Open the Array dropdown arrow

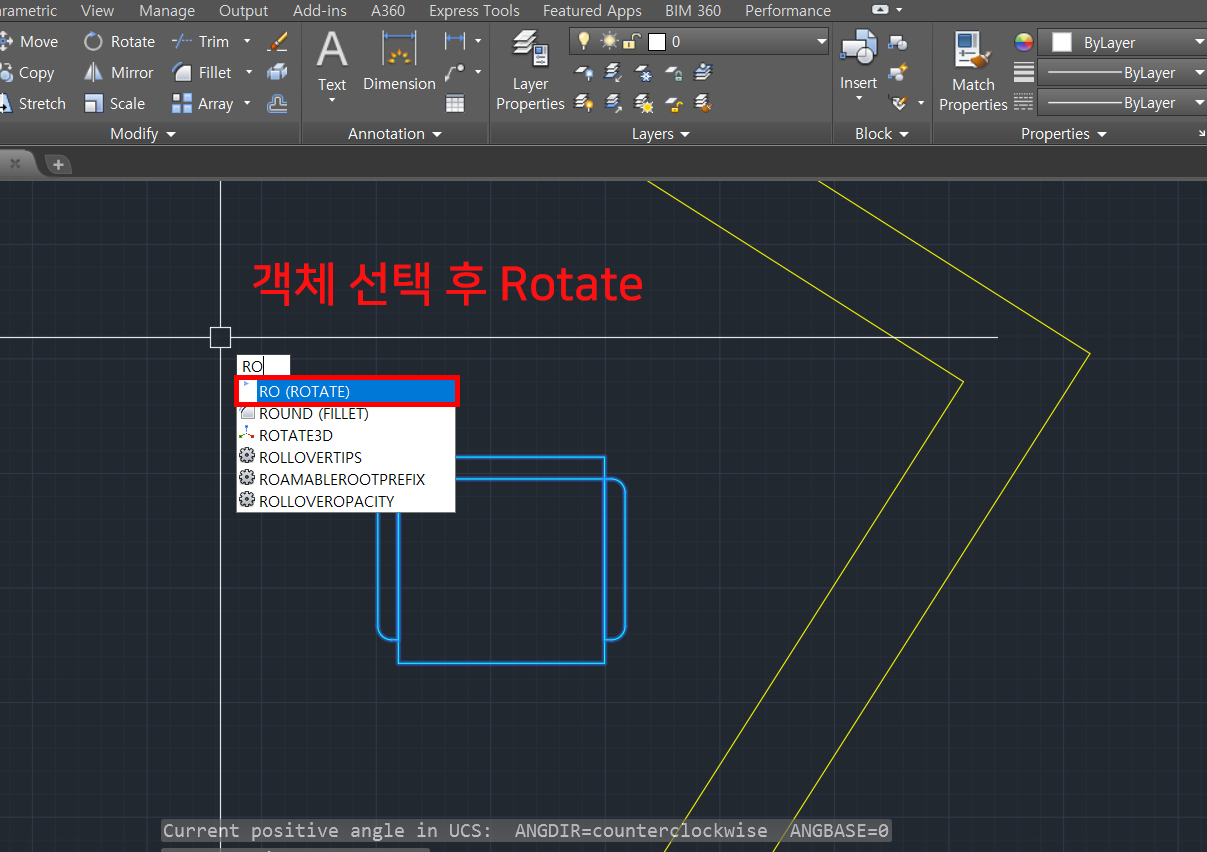click(247, 103)
